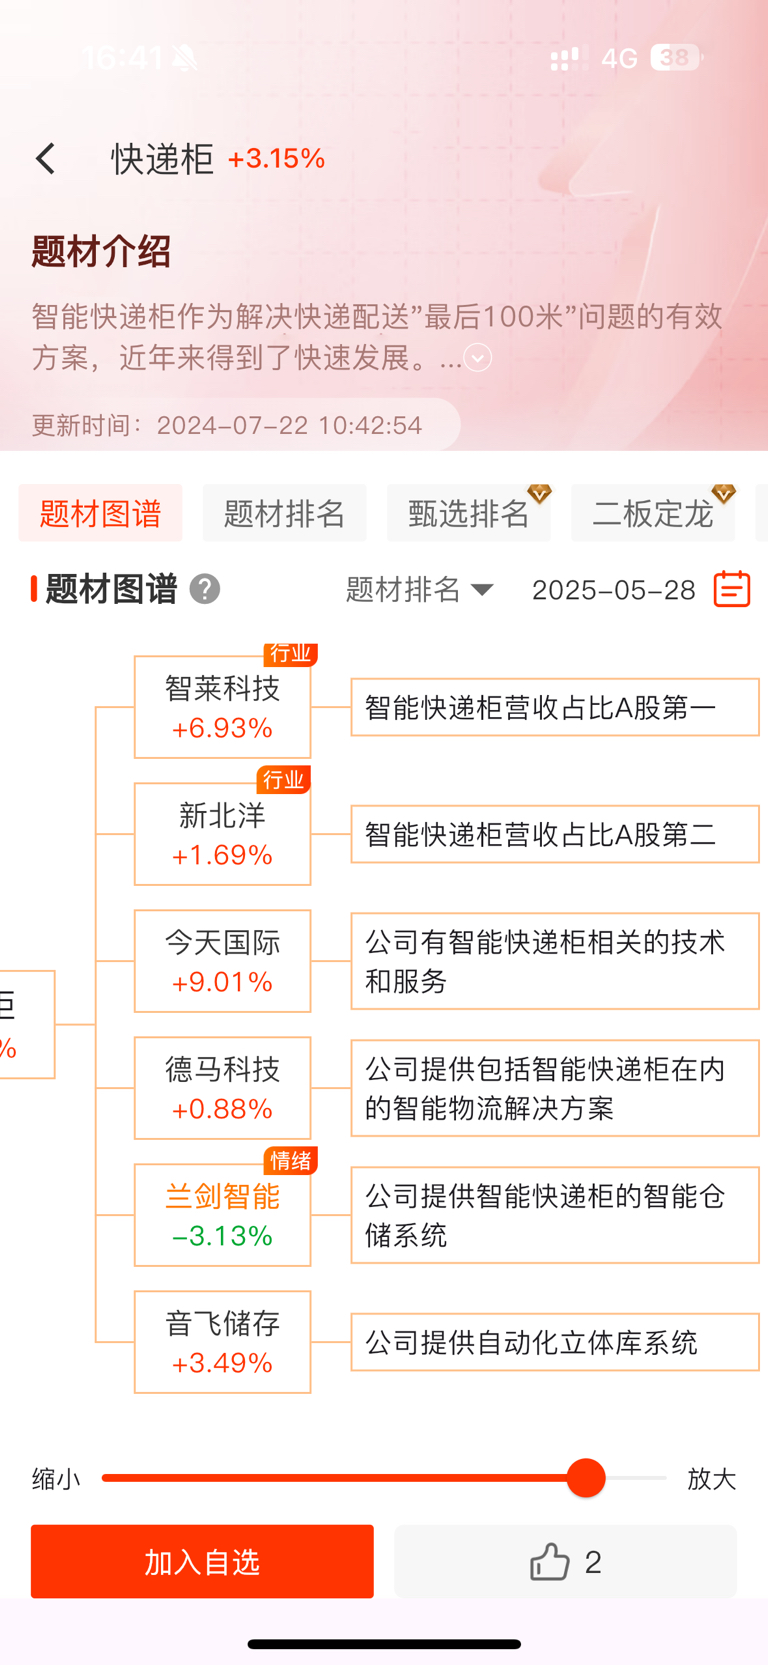Open the calendar date picker icon
The image size is (769, 1665).
[x=732, y=589]
